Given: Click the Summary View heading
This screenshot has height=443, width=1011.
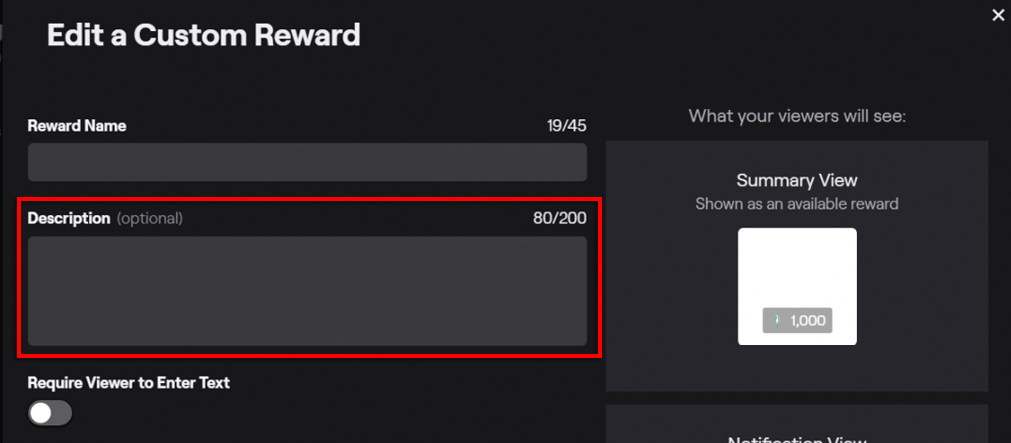Looking at the screenshot, I should 797,181.
